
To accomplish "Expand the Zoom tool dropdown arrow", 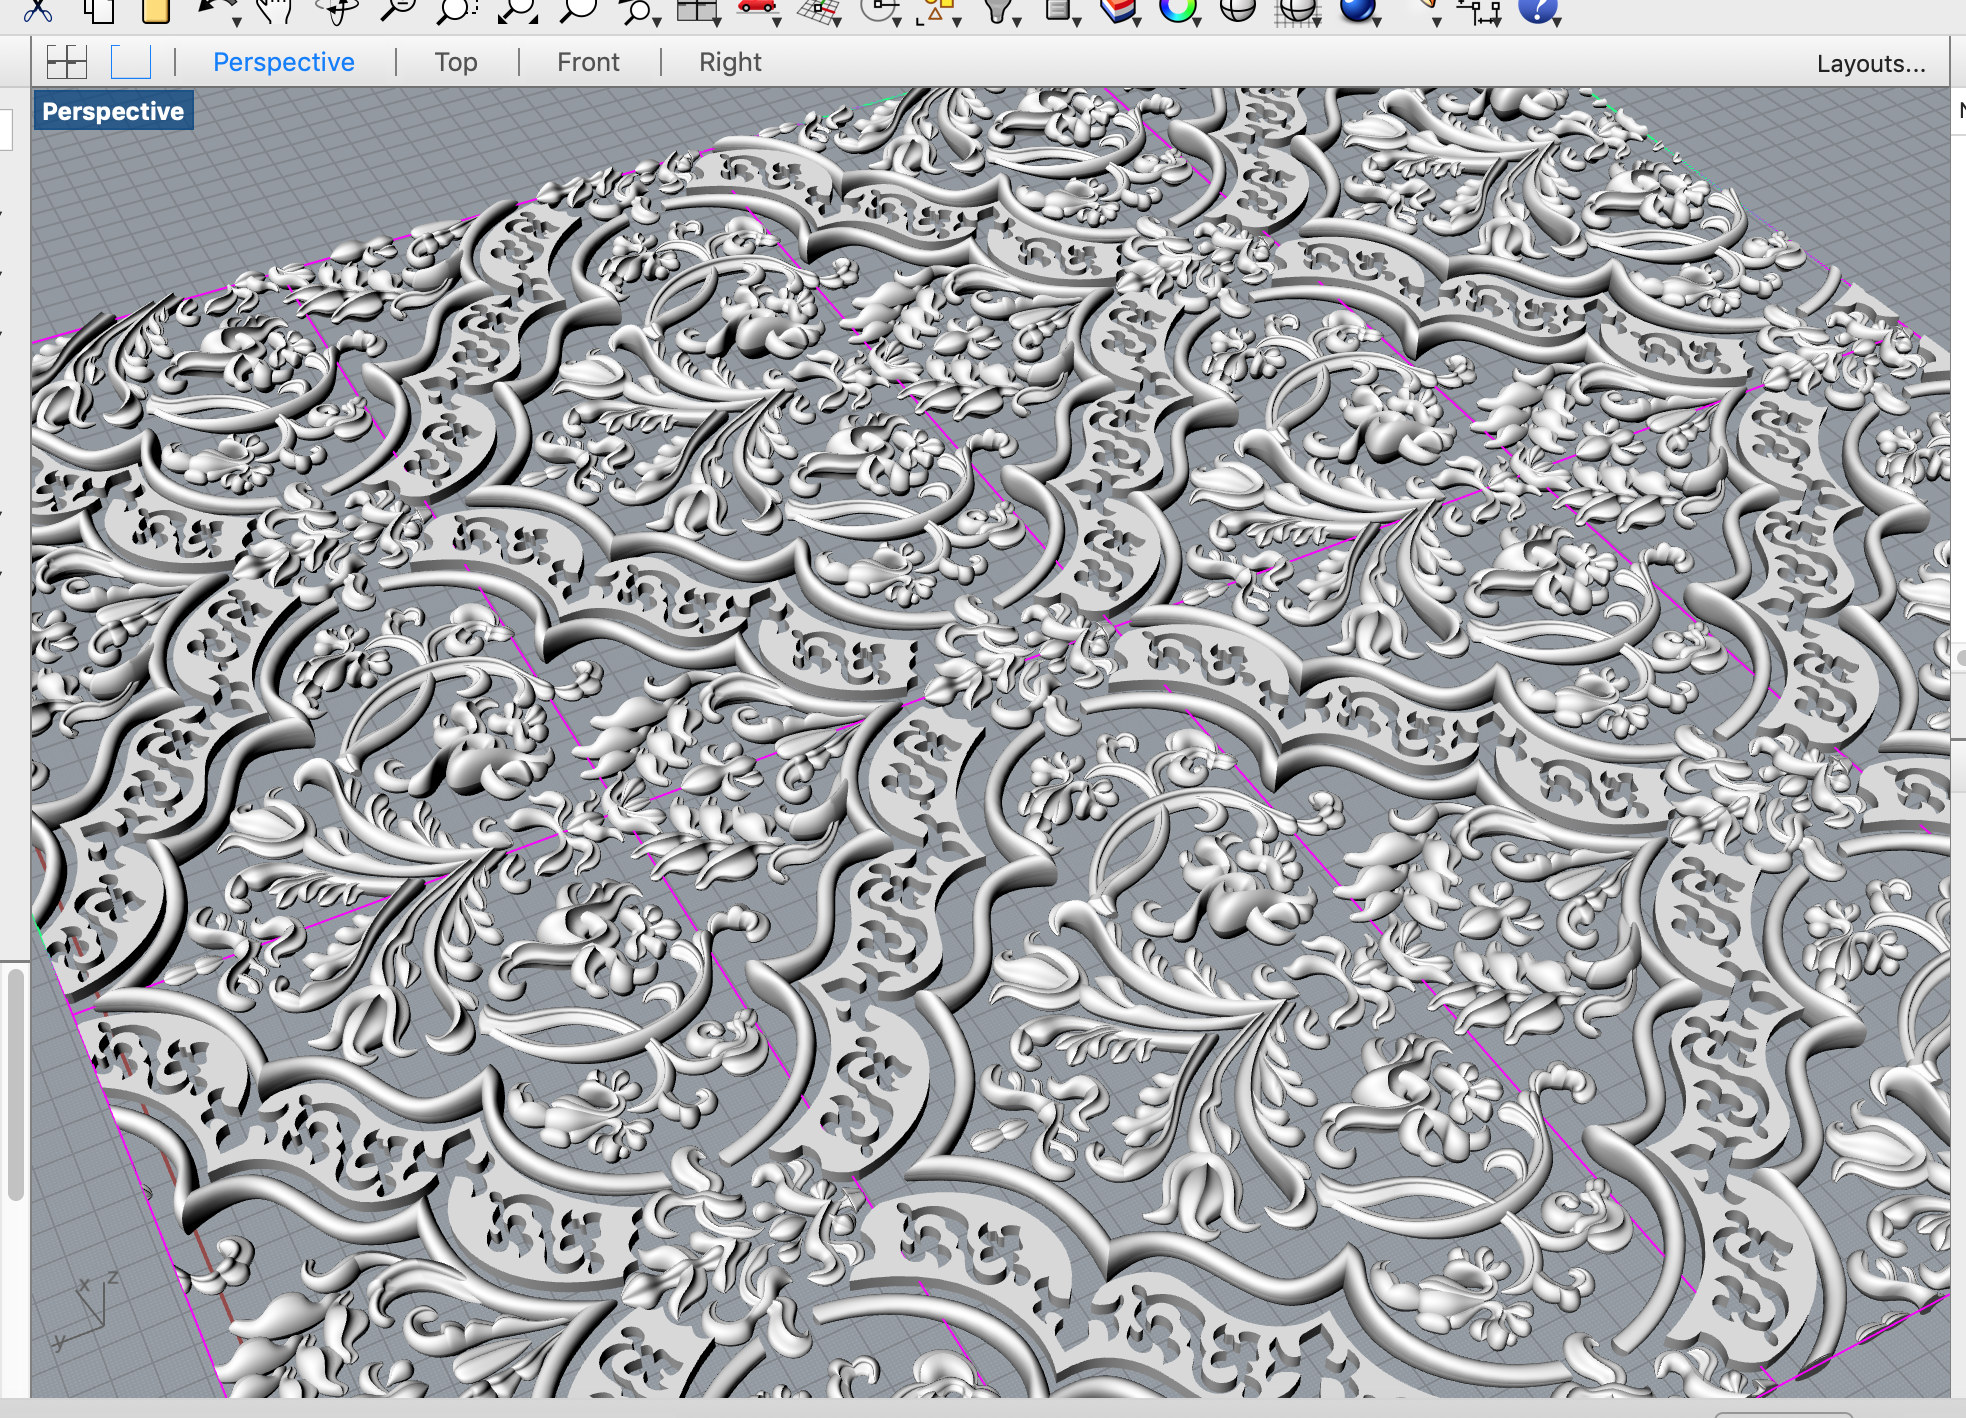I will [656, 21].
